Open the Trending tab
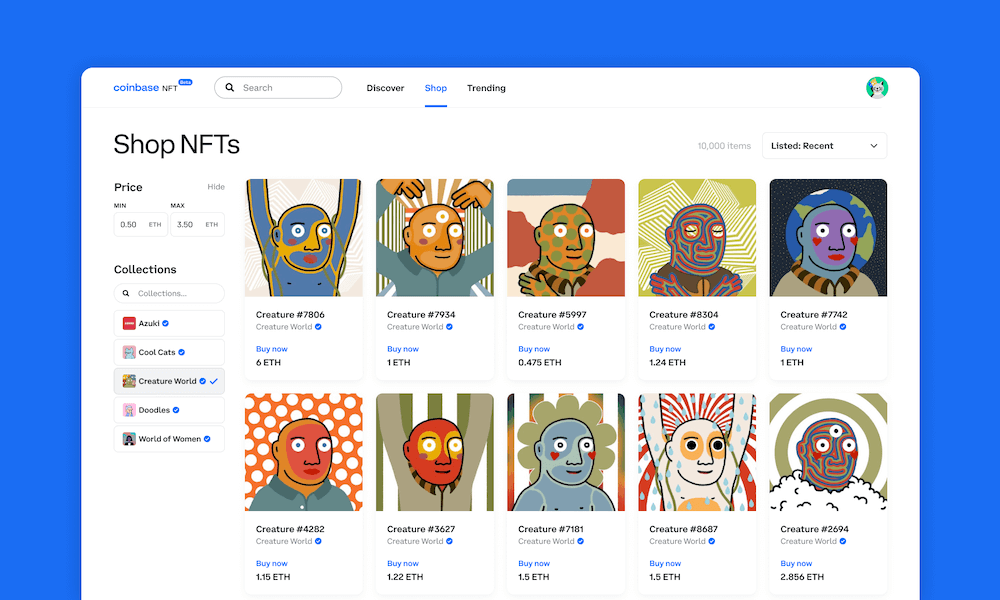 [x=486, y=88]
